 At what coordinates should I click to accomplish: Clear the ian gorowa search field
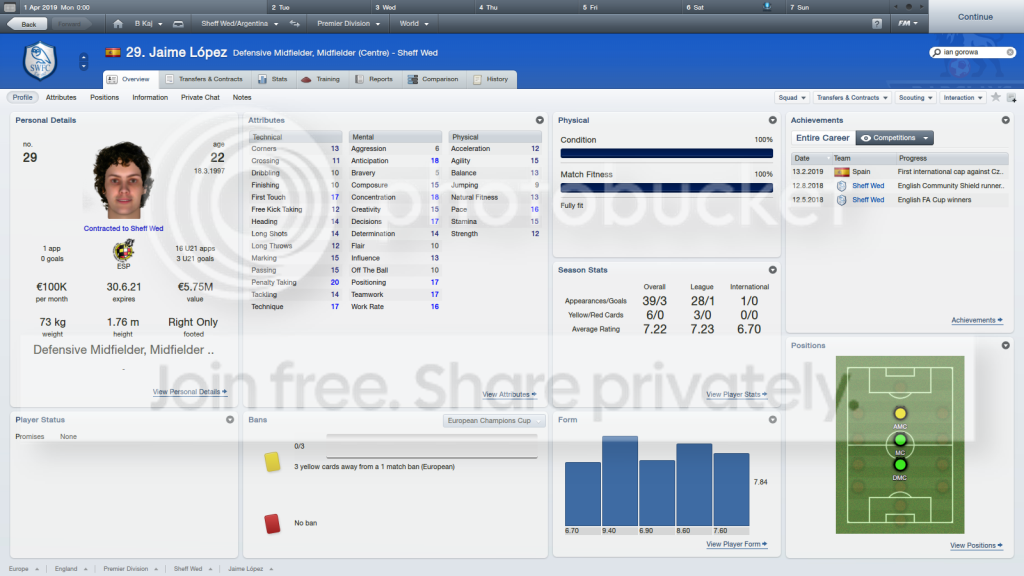pyautogui.click(x=1010, y=52)
